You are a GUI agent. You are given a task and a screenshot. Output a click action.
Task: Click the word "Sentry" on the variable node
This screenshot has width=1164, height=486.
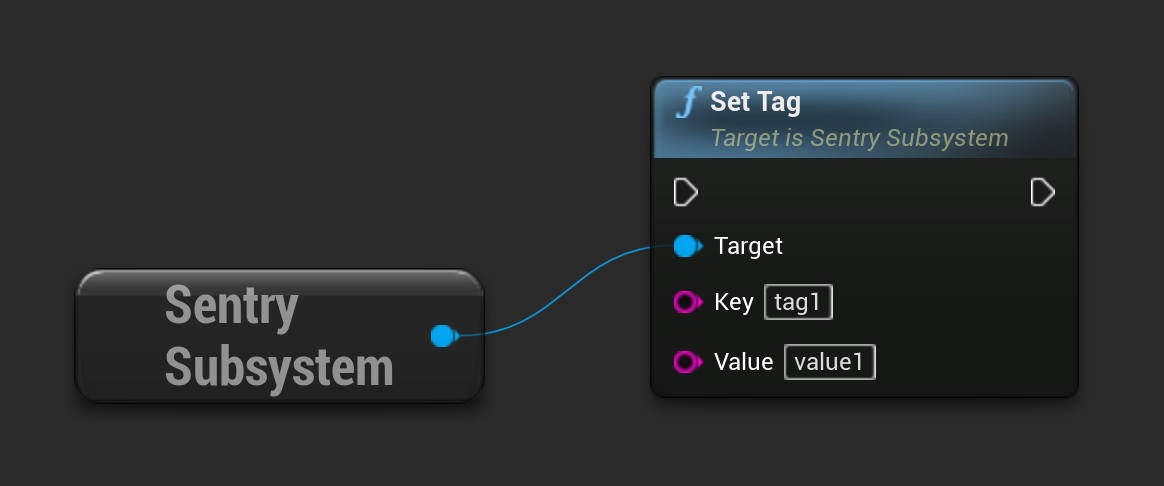coord(231,306)
